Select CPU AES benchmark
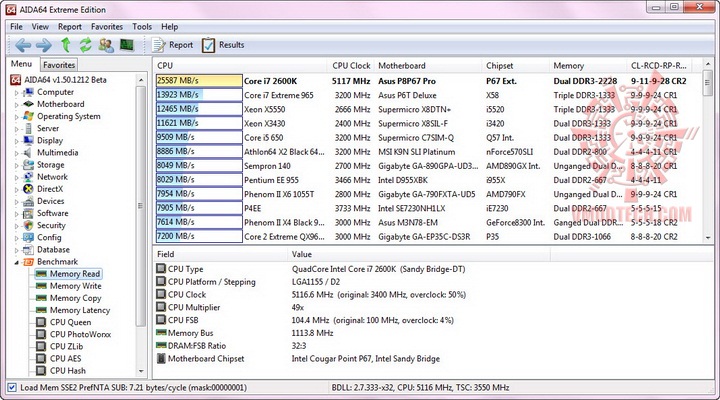The height and width of the screenshot is (400, 720). (x=65, y=359)
